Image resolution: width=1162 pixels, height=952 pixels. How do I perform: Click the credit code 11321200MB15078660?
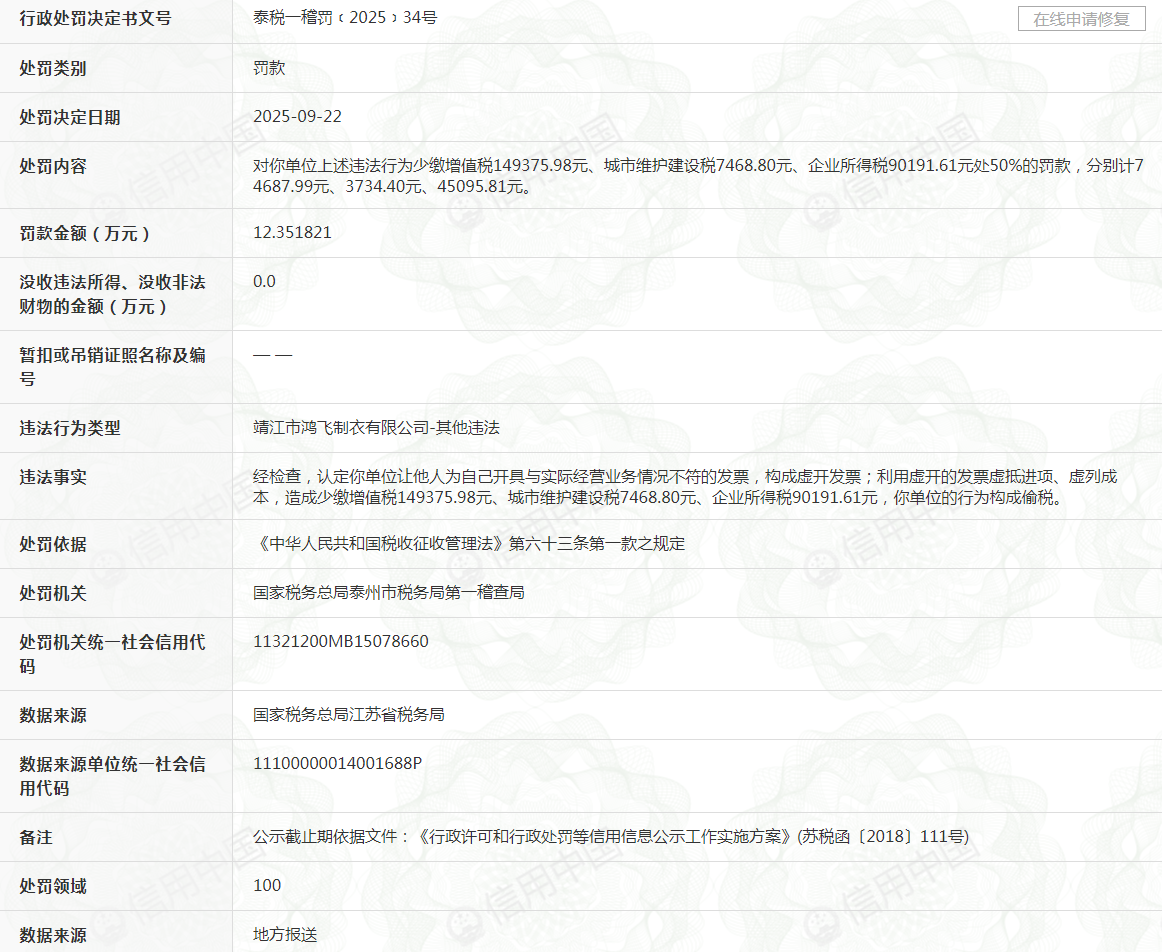pos(341,642)
